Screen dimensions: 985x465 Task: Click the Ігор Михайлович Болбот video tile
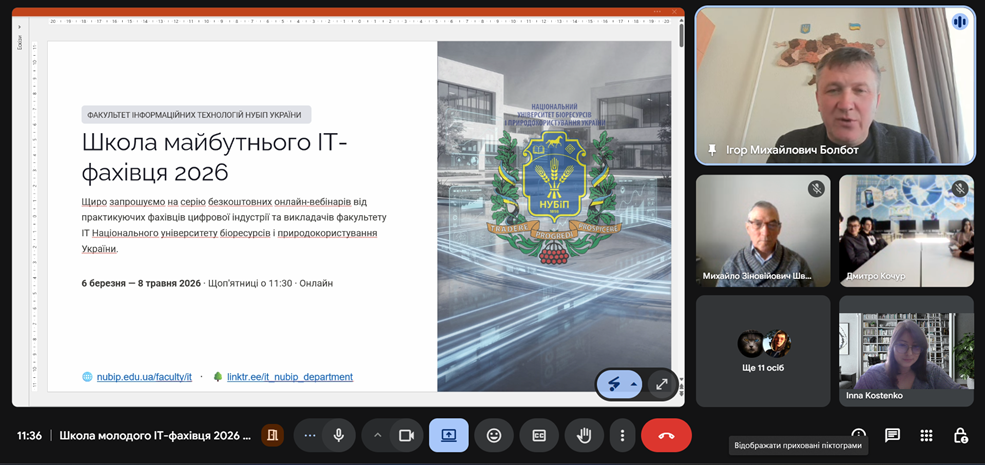point(835,85)
